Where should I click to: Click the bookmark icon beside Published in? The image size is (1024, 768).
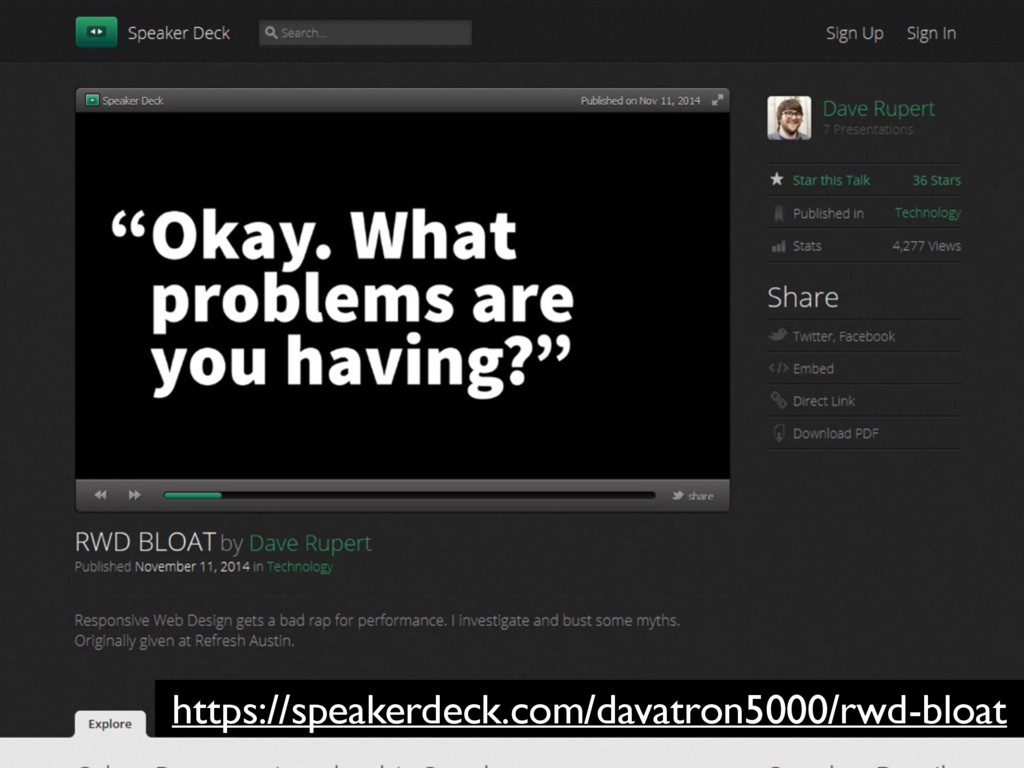[x=778, y=213]
